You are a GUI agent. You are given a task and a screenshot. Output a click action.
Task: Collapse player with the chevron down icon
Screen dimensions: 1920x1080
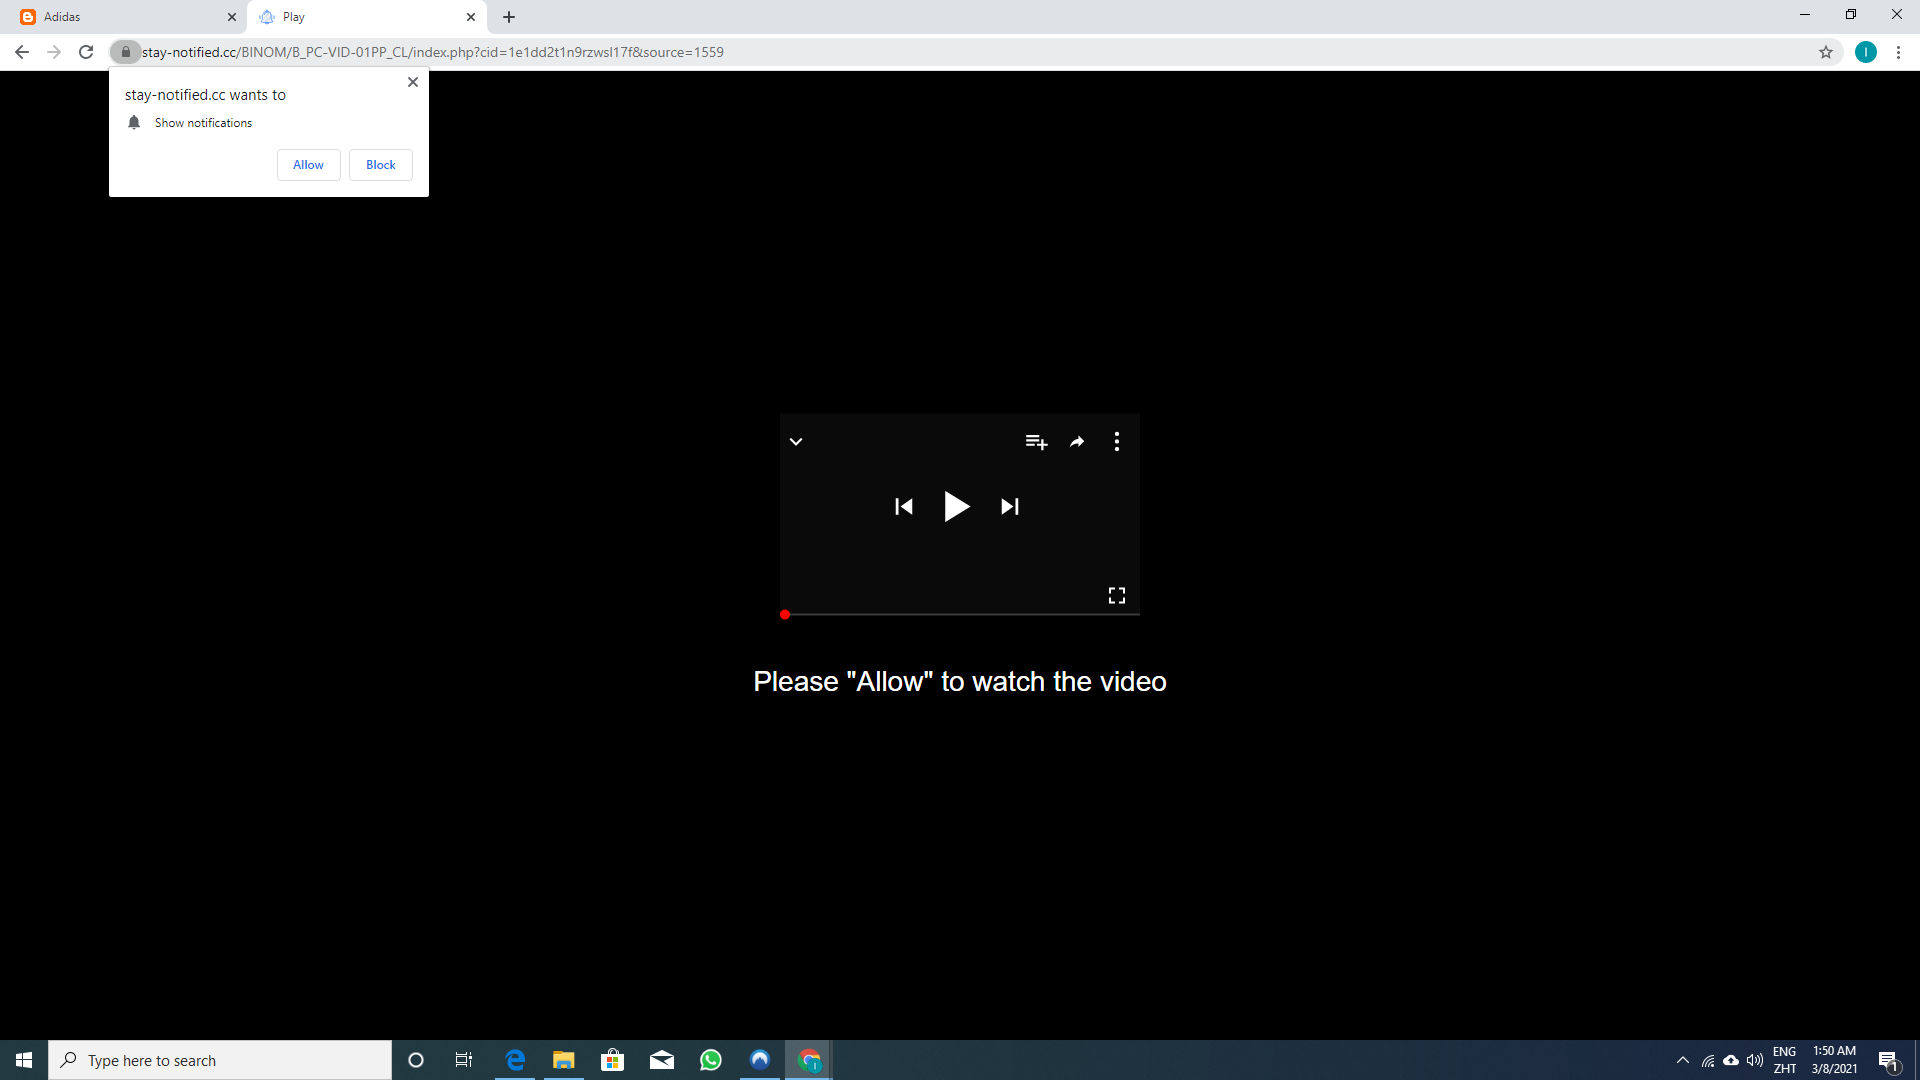(796, 442)
